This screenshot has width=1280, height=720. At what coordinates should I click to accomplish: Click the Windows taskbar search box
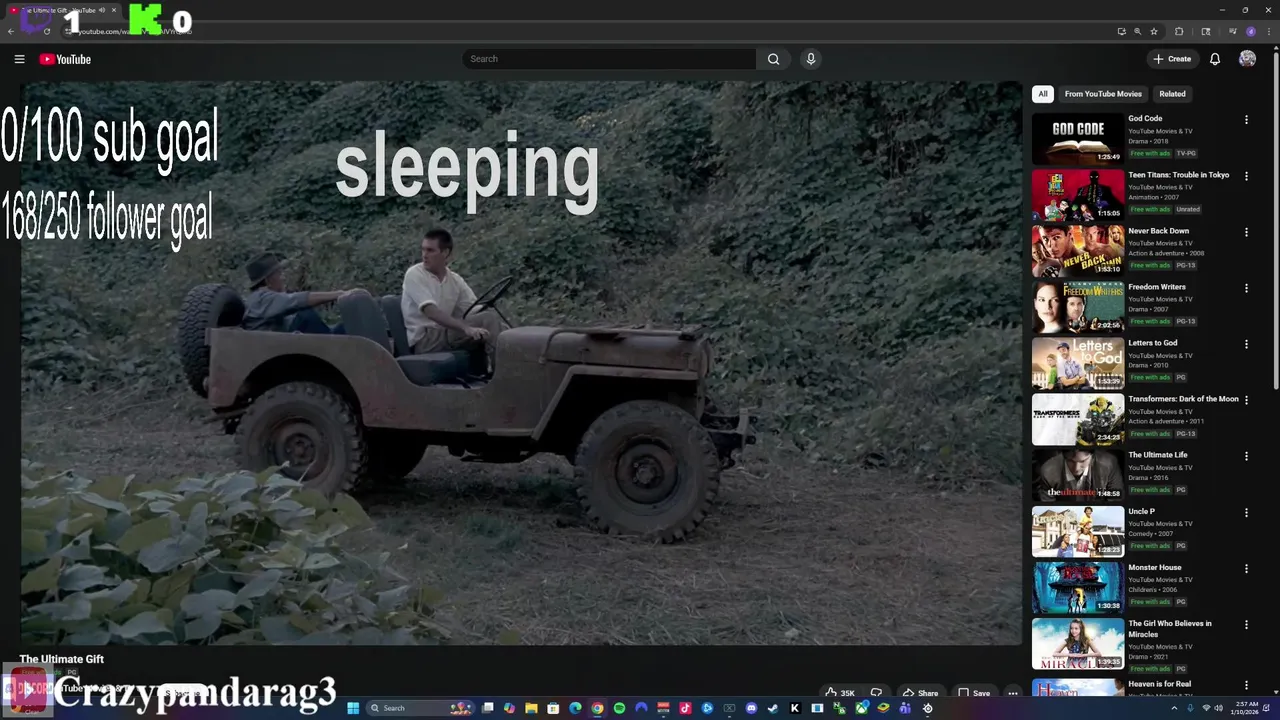(x=420, y=708)
